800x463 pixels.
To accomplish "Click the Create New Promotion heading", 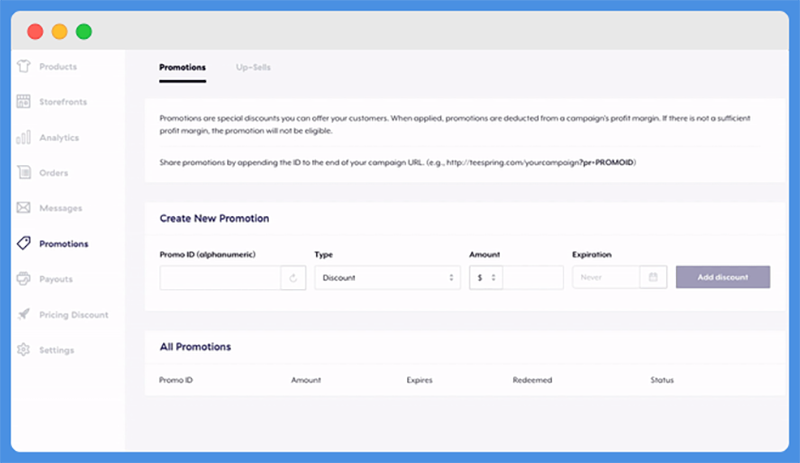I will click(214, 218).
